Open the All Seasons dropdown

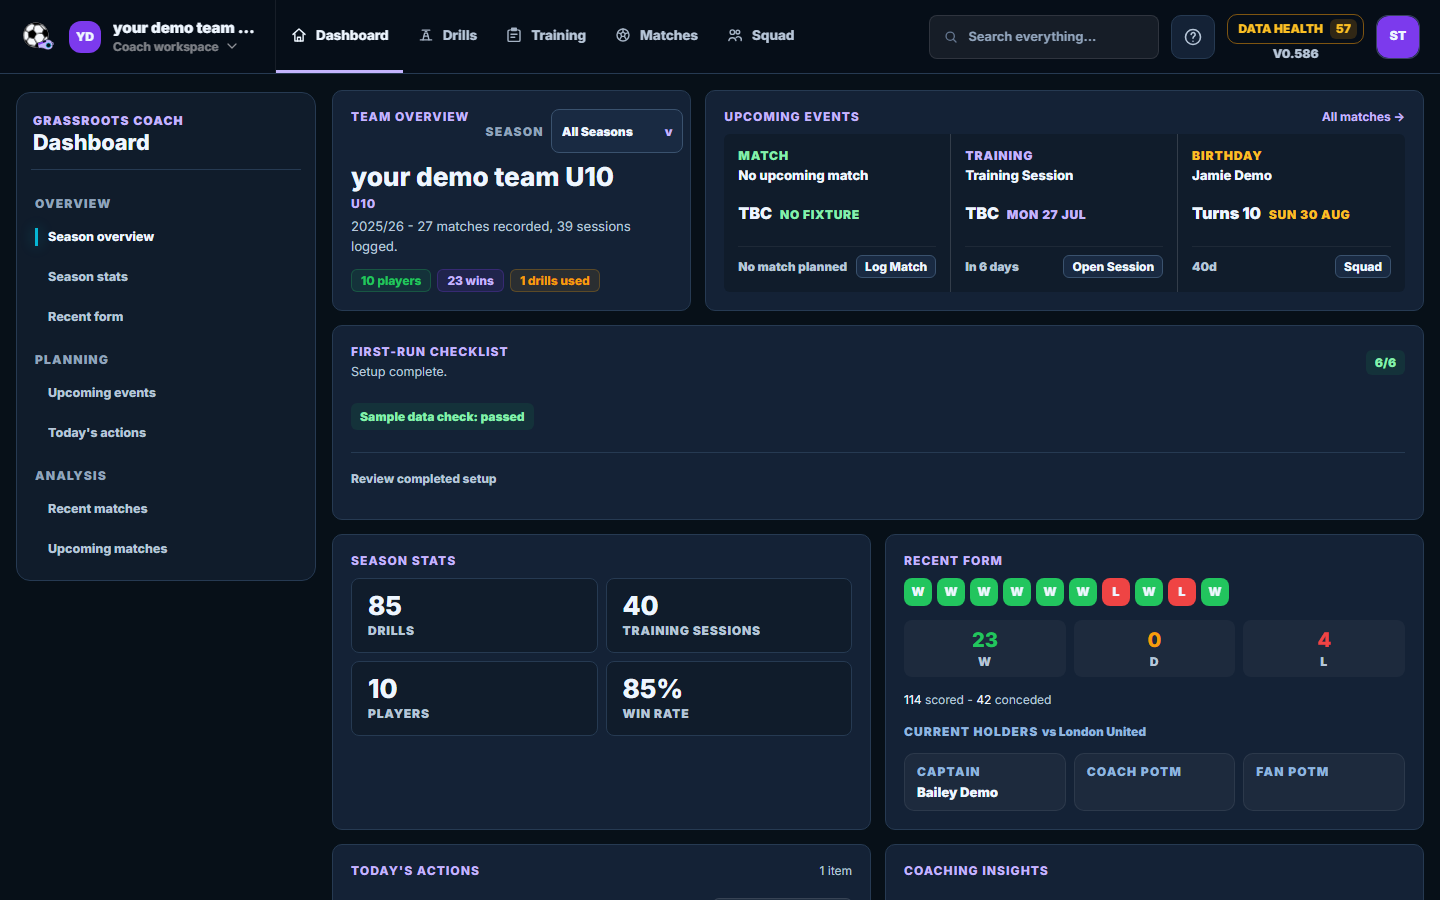coord(617,131)
